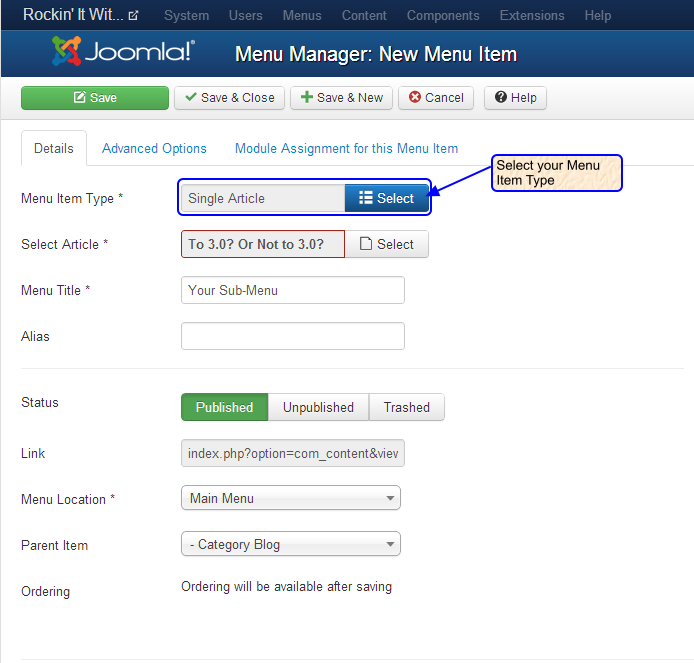Open the Content menu
The width and height of the screenshot is (694, 663).
364,15
